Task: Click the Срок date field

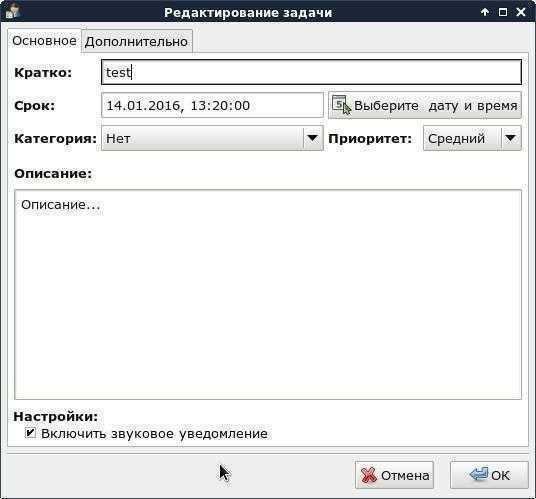Action: click(x=212, y=105)
